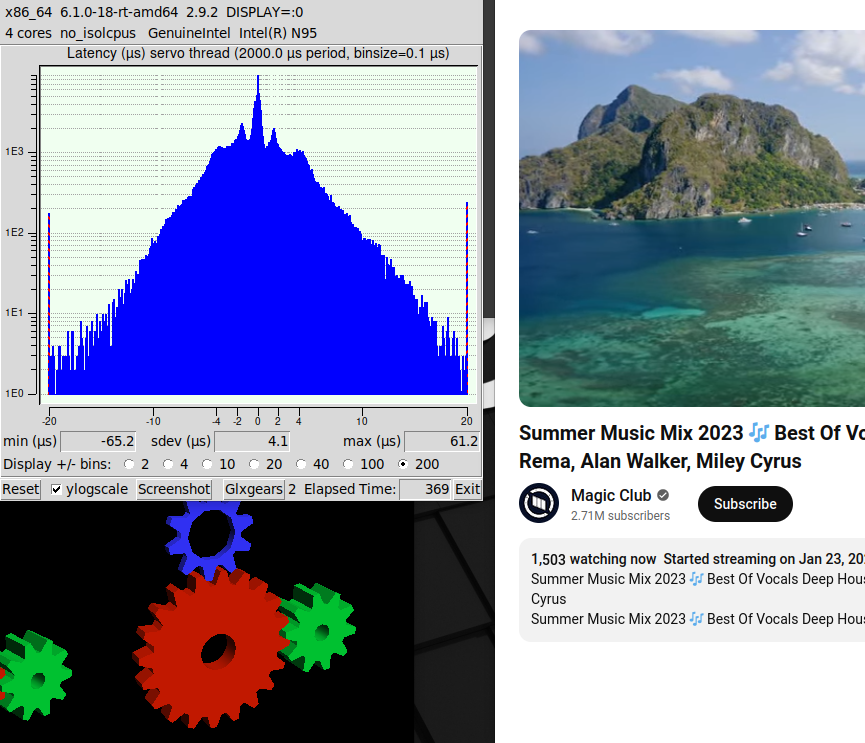Click the 2.71M subscribers text
This screenshot has height=743, width=865.
[620, 516]
